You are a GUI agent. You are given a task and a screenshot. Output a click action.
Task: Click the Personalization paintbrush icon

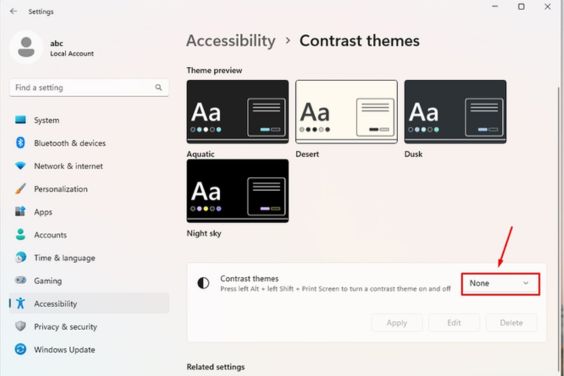[21, 189]
